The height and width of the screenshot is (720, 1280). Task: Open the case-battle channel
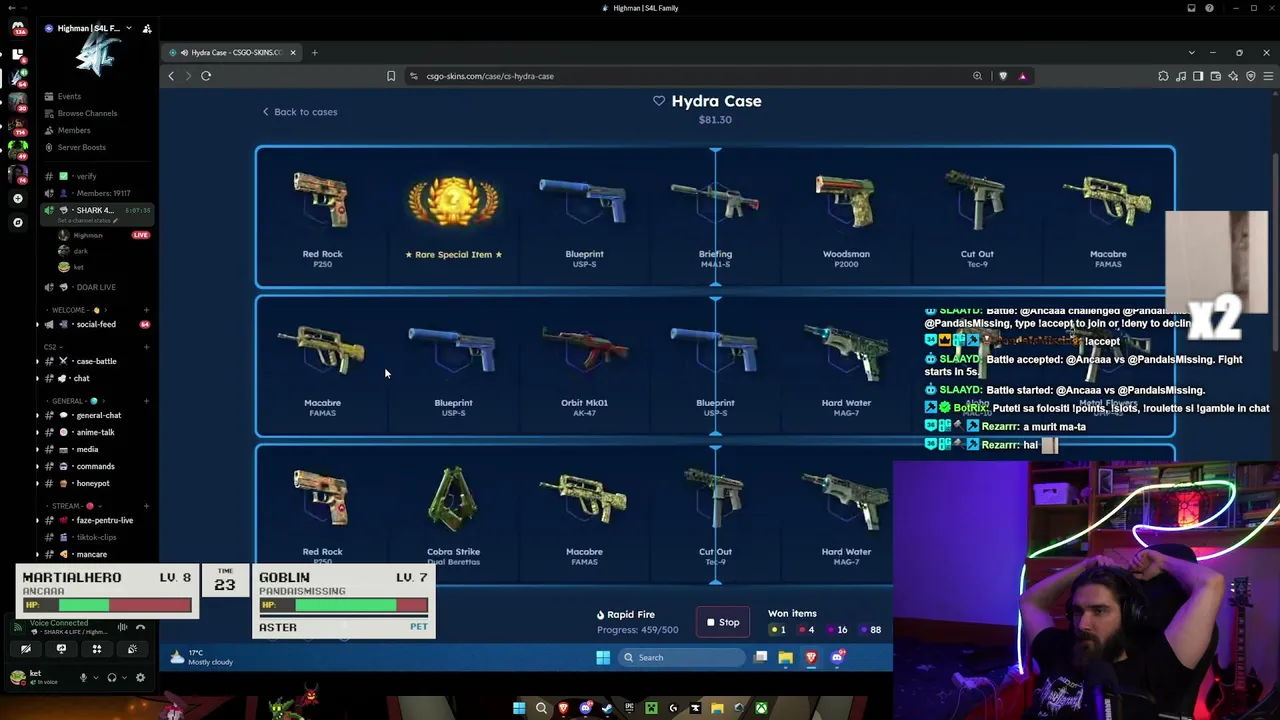[96, 361]
